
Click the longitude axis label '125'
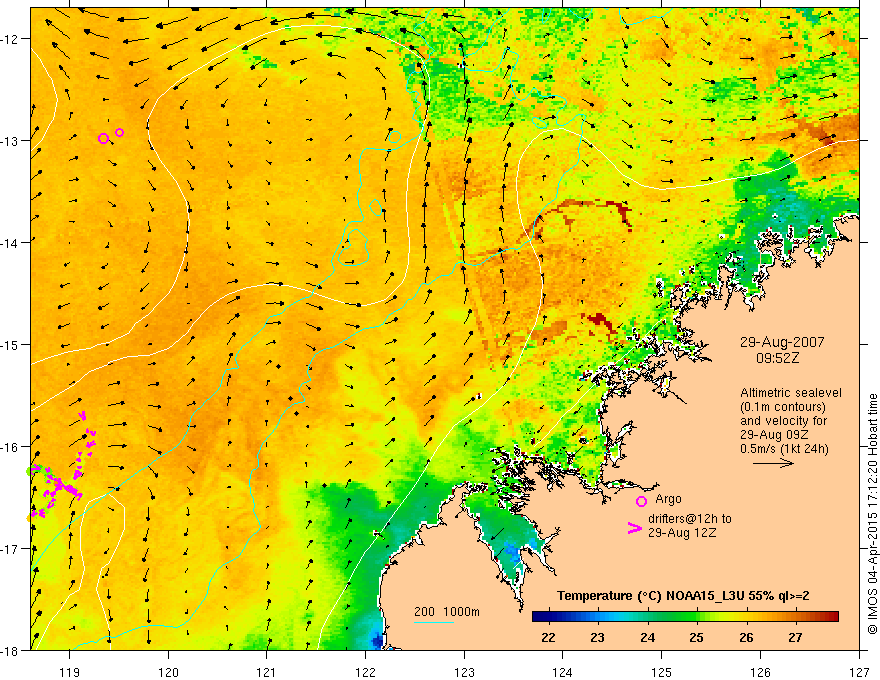[662, 672]
